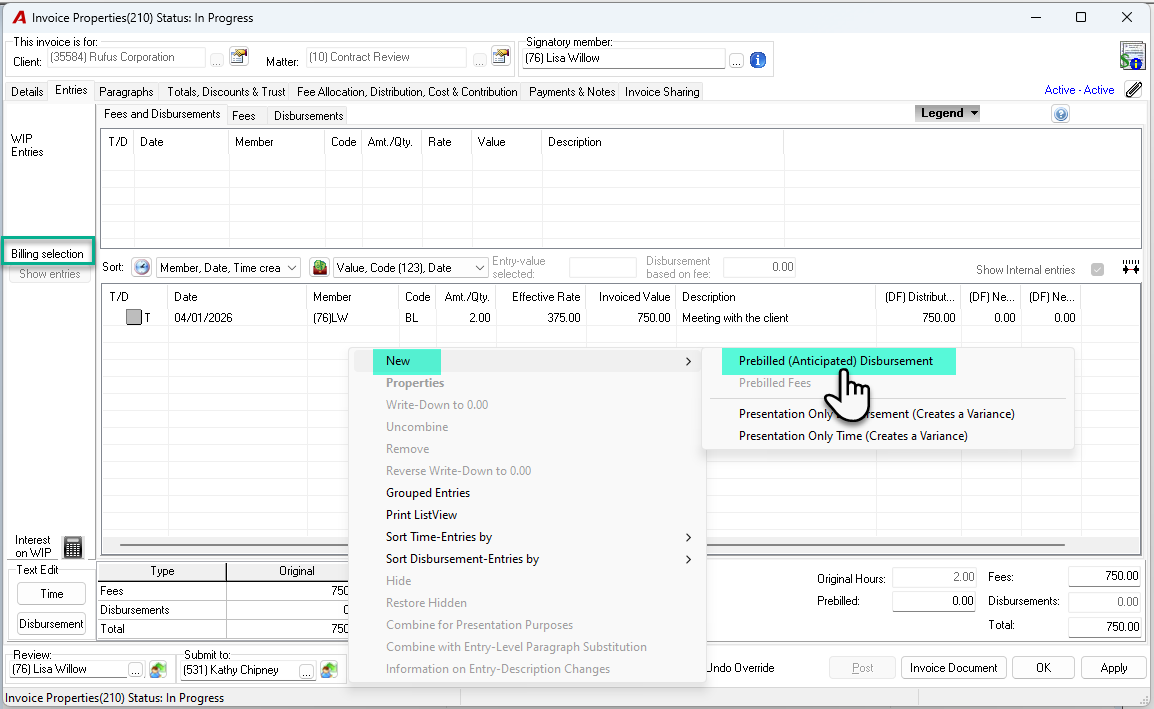The height and width of the screenshot is (709, 1154).
Task: Click the Time text edit button
Action: (x=52, y=593)
